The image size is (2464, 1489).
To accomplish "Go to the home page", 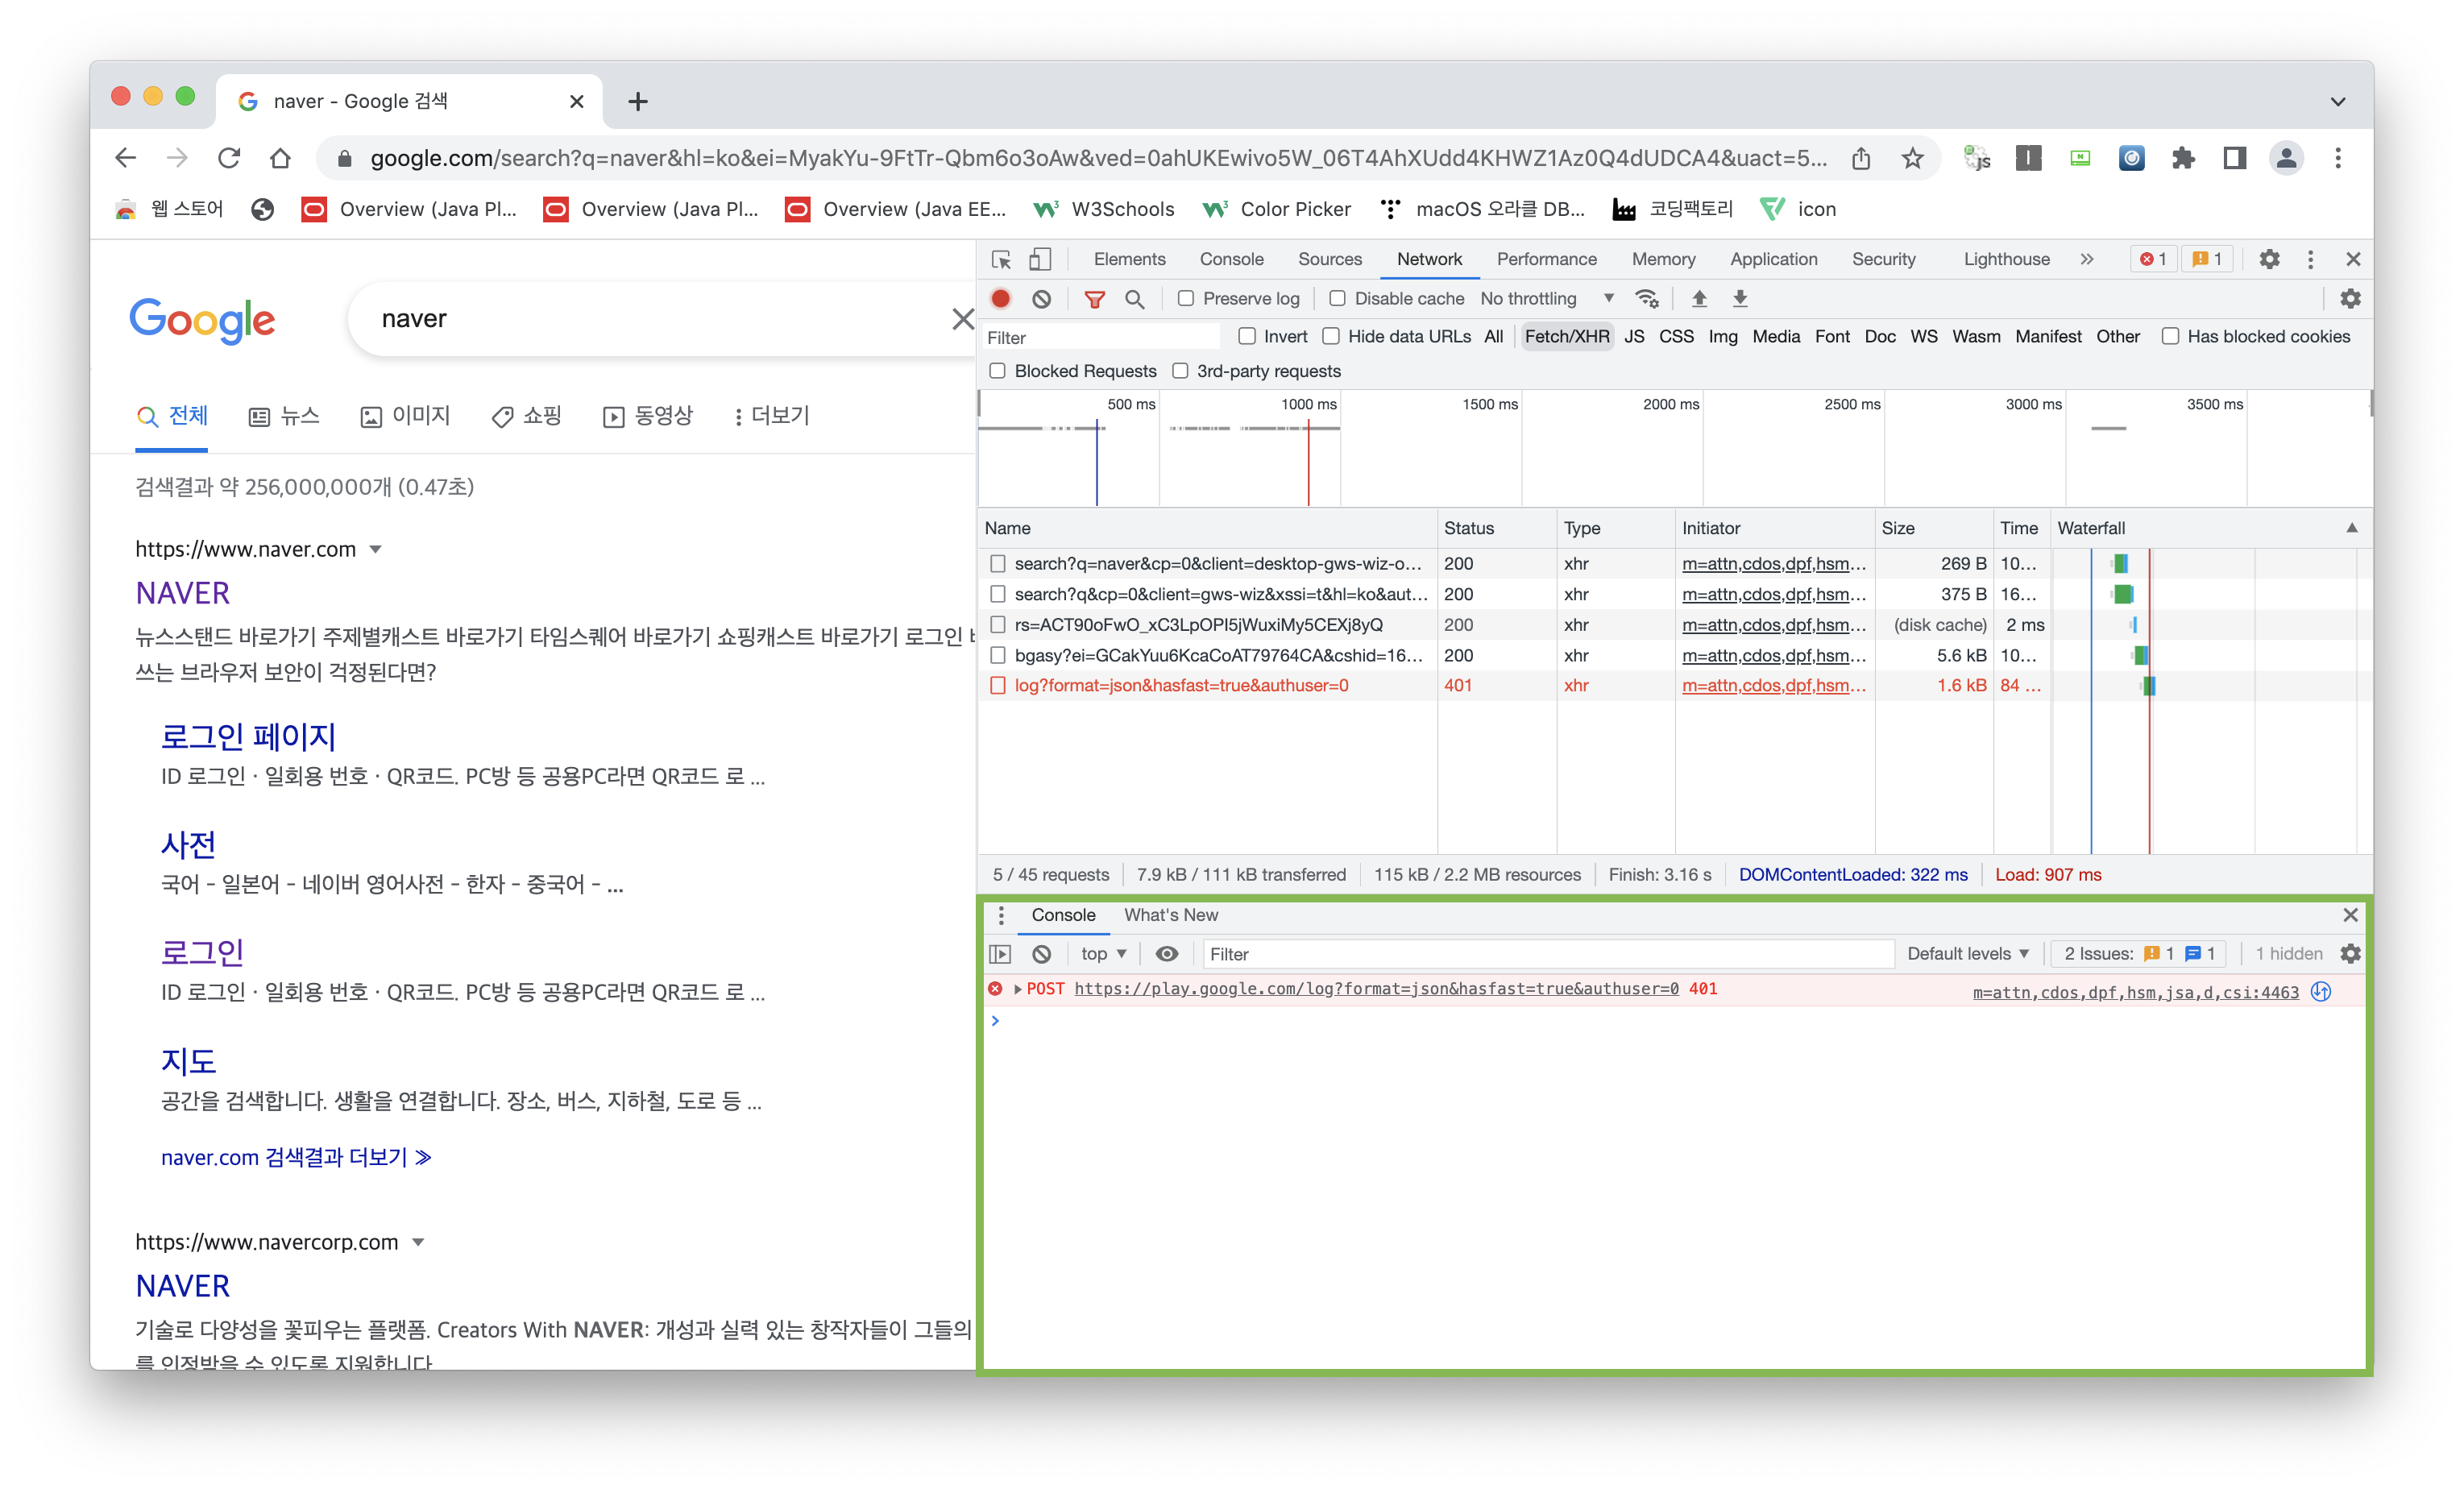I will 280,157.
